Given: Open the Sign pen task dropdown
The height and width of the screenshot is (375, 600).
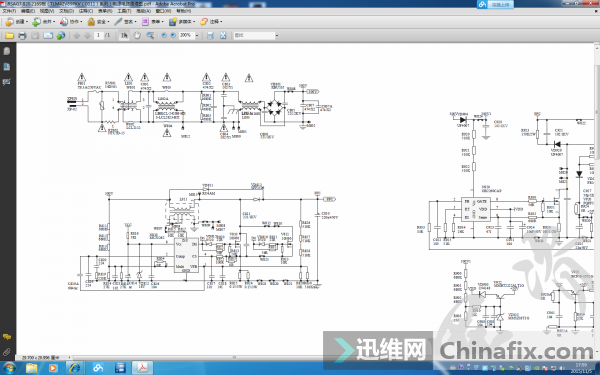Looking at the screenshot, I should pos(126,22).
